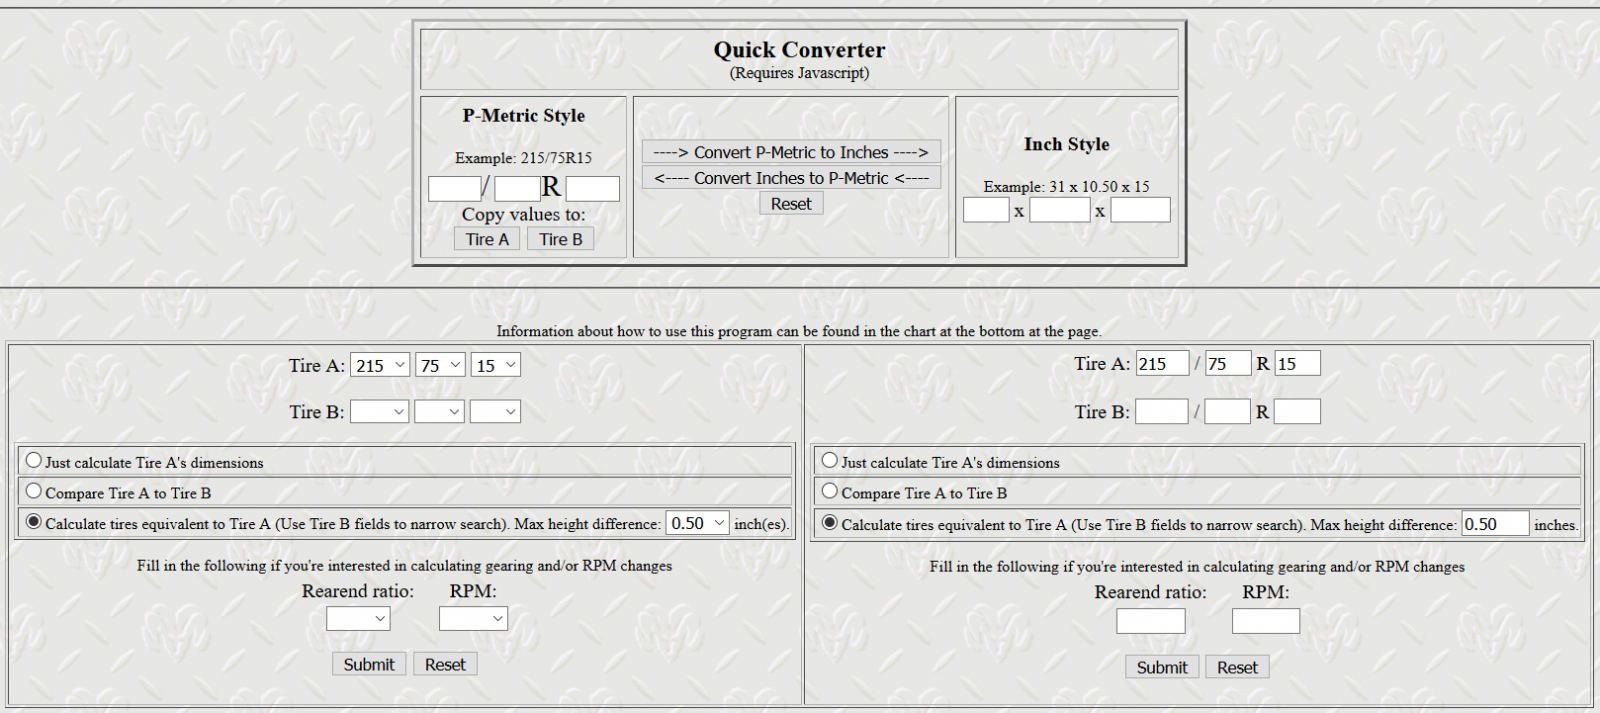Viewport: 1600px width, 713px height.
Task: Submit the dropdown-based tire form
Action: tap(369, 664)
